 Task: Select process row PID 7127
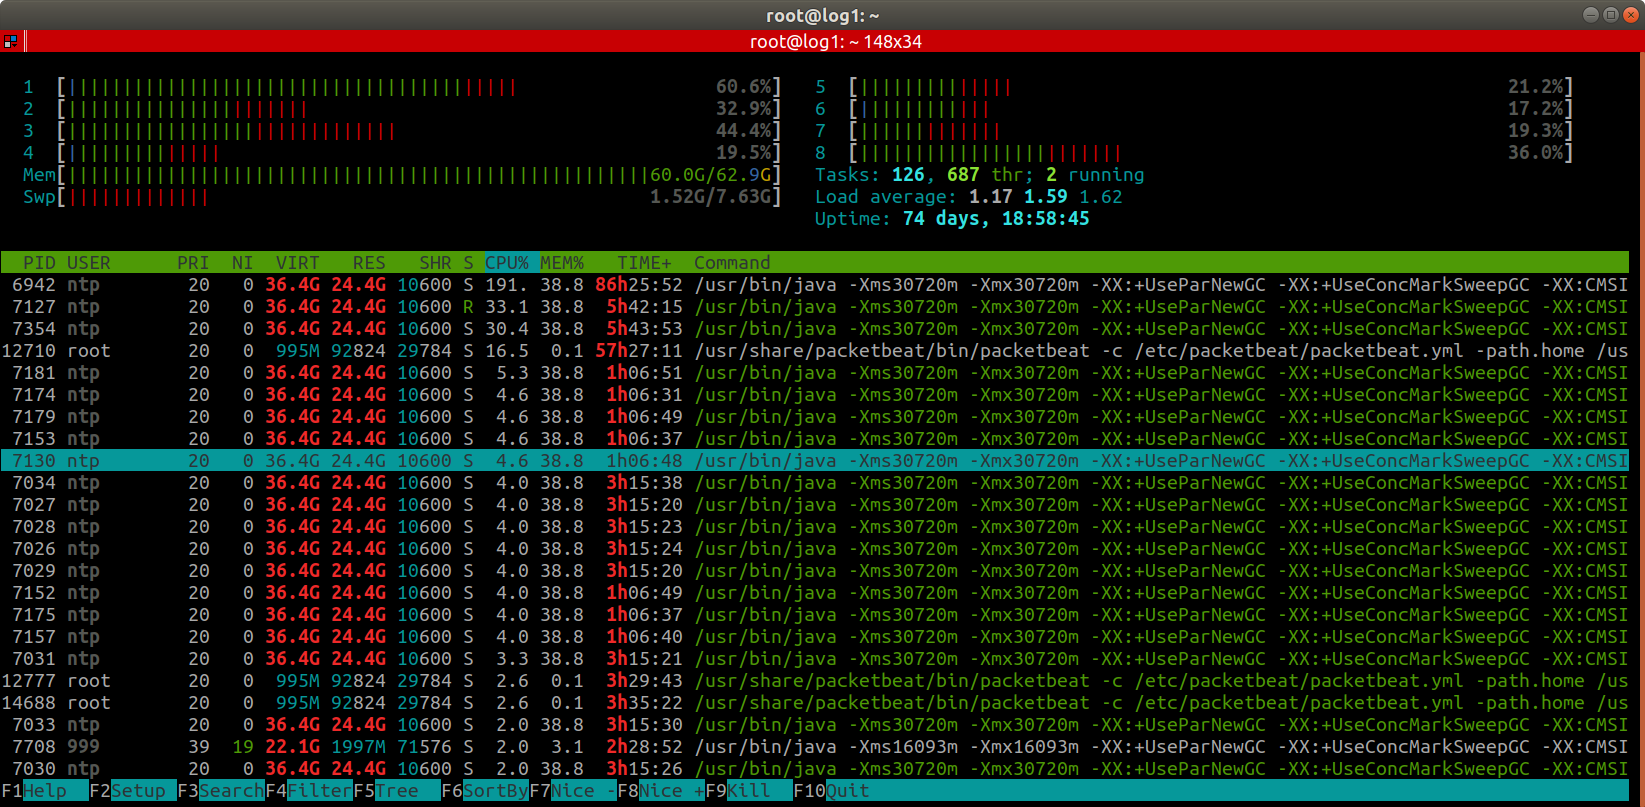coord(815,307)
